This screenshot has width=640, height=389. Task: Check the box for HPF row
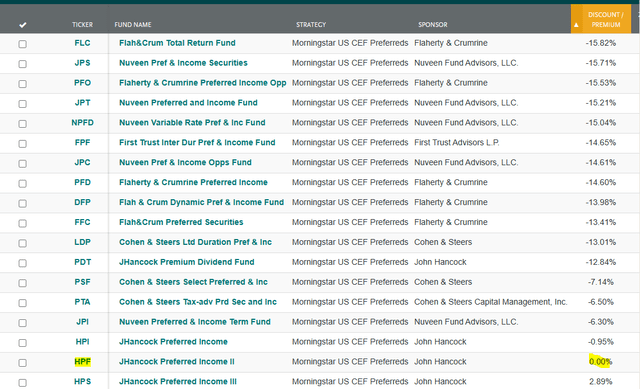point(22,362)
